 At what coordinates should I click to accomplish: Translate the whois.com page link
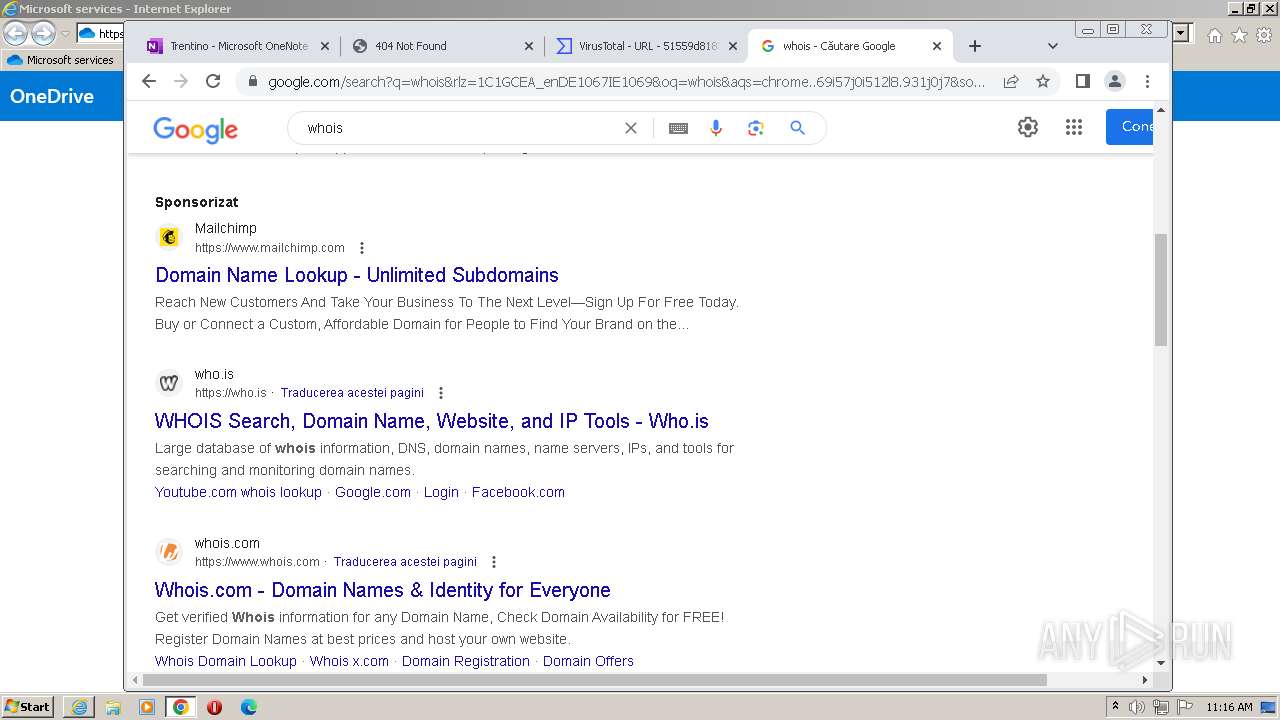coord(405,562)
